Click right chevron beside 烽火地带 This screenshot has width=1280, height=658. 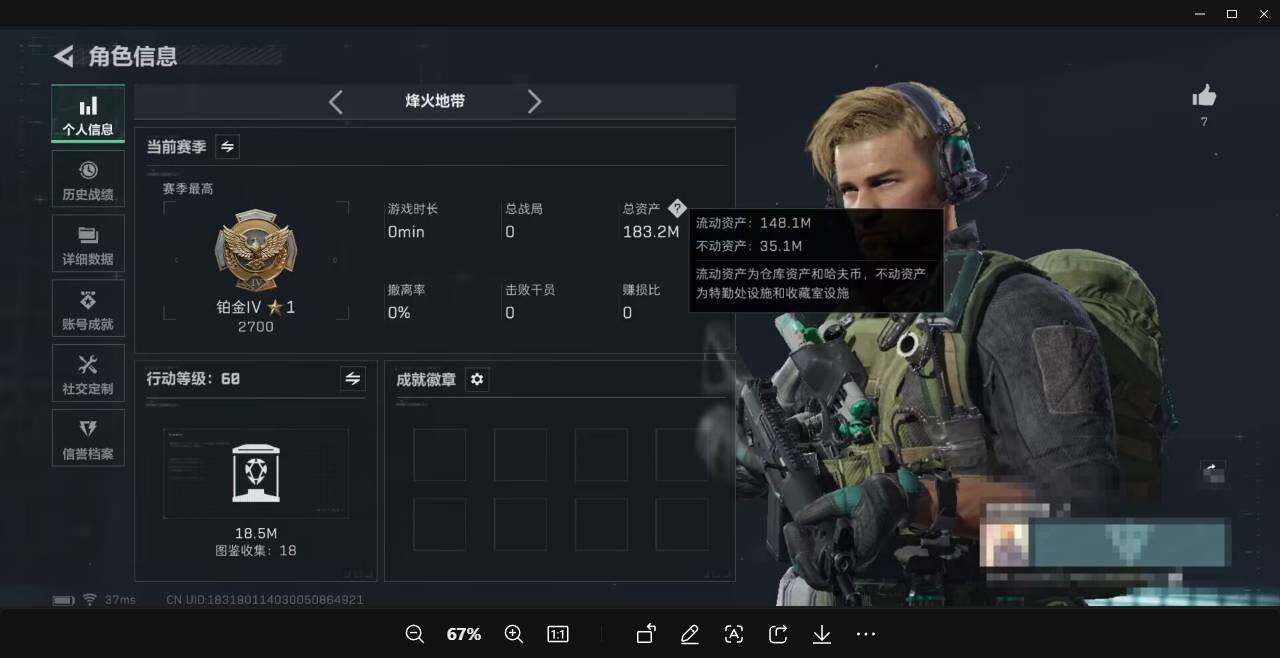(535, 101)
